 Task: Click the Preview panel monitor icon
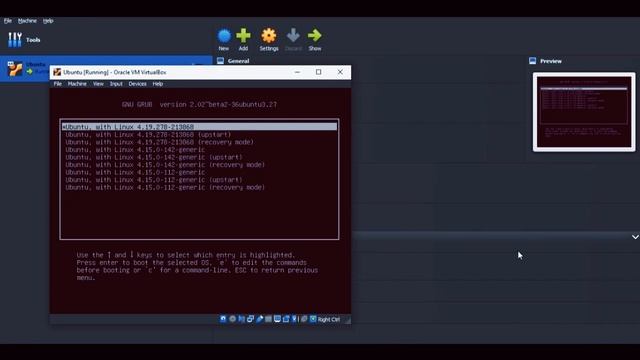coord(532,61)
